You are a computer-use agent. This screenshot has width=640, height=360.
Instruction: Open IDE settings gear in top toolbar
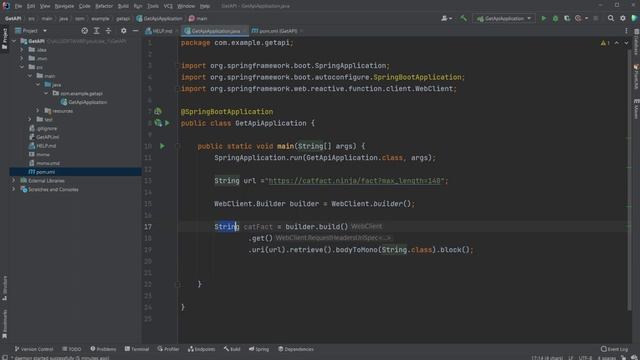[622, 18]
